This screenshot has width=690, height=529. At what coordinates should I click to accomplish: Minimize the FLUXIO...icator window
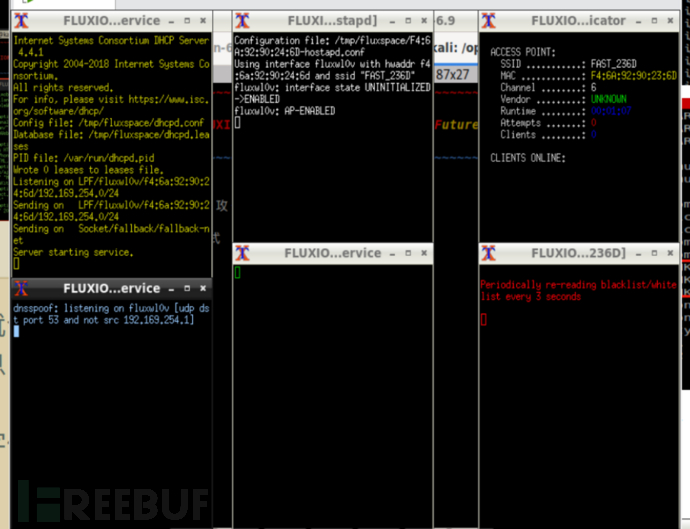(639, 21)
